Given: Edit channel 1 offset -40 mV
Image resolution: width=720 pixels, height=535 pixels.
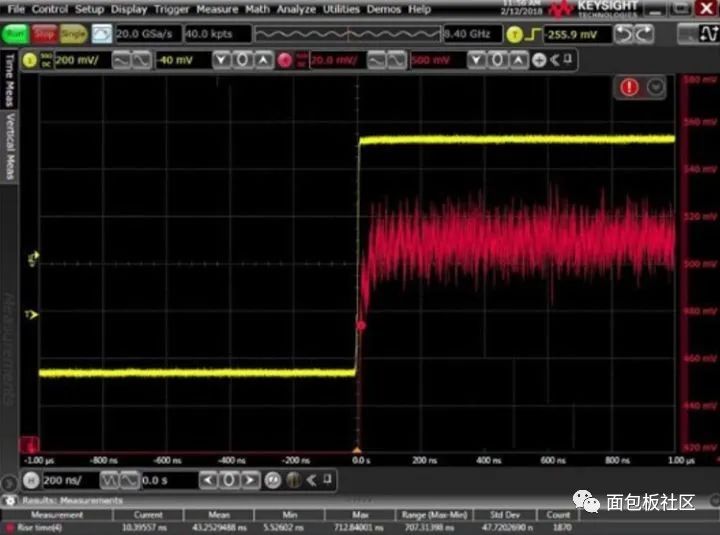Looking at the screenshot, I should click(x=183, y=60).
